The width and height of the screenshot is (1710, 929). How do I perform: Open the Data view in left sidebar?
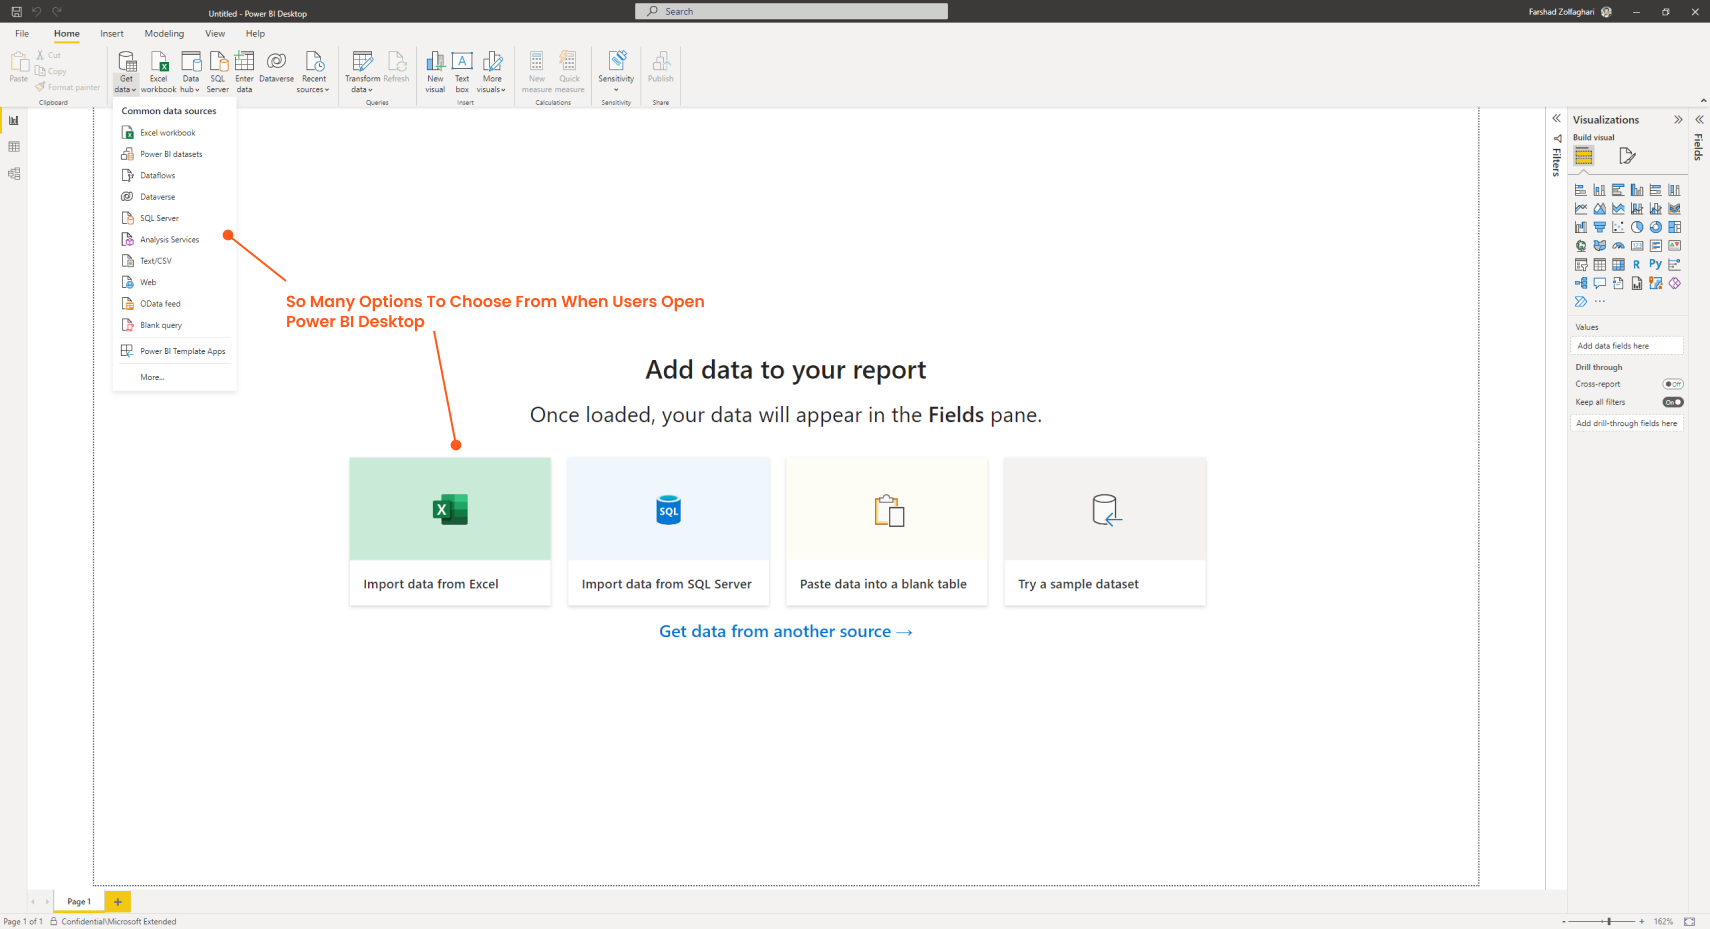click(14, 147)
